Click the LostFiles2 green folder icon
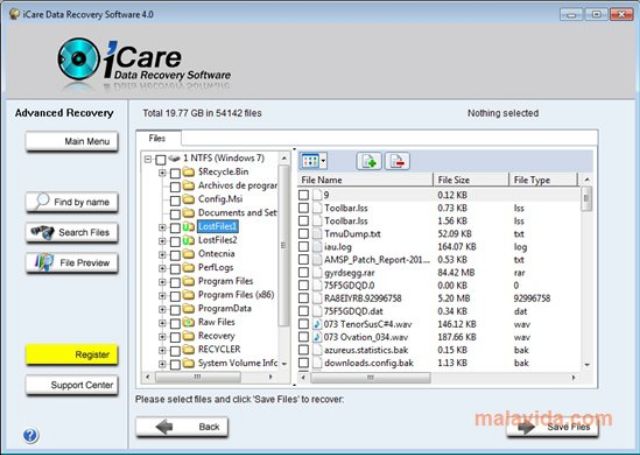640x455 pixels. tap(189, 240)
